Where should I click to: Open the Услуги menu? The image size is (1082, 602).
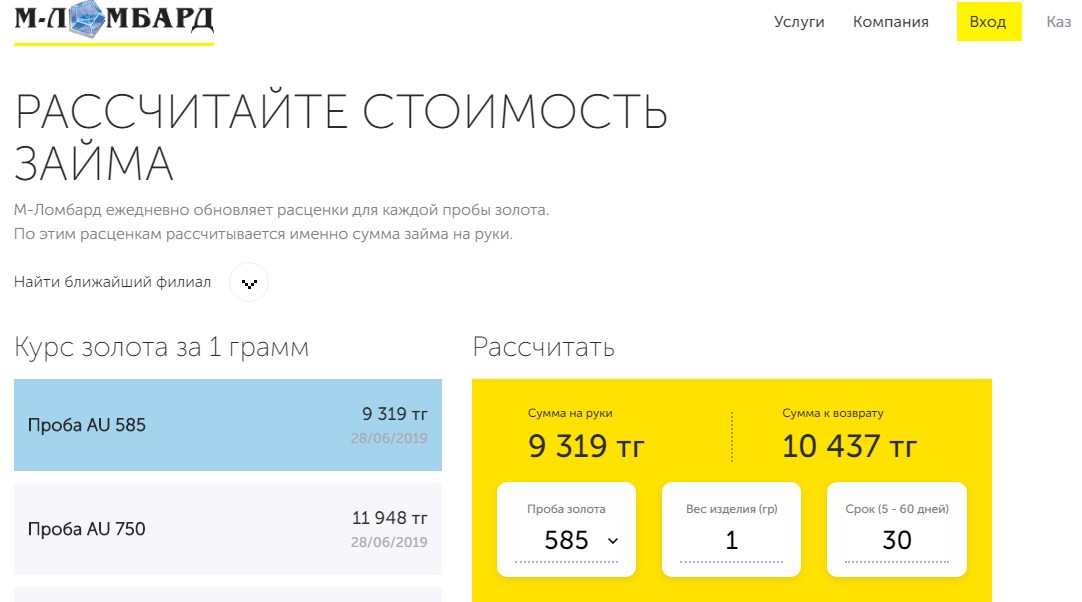point(799,22)
